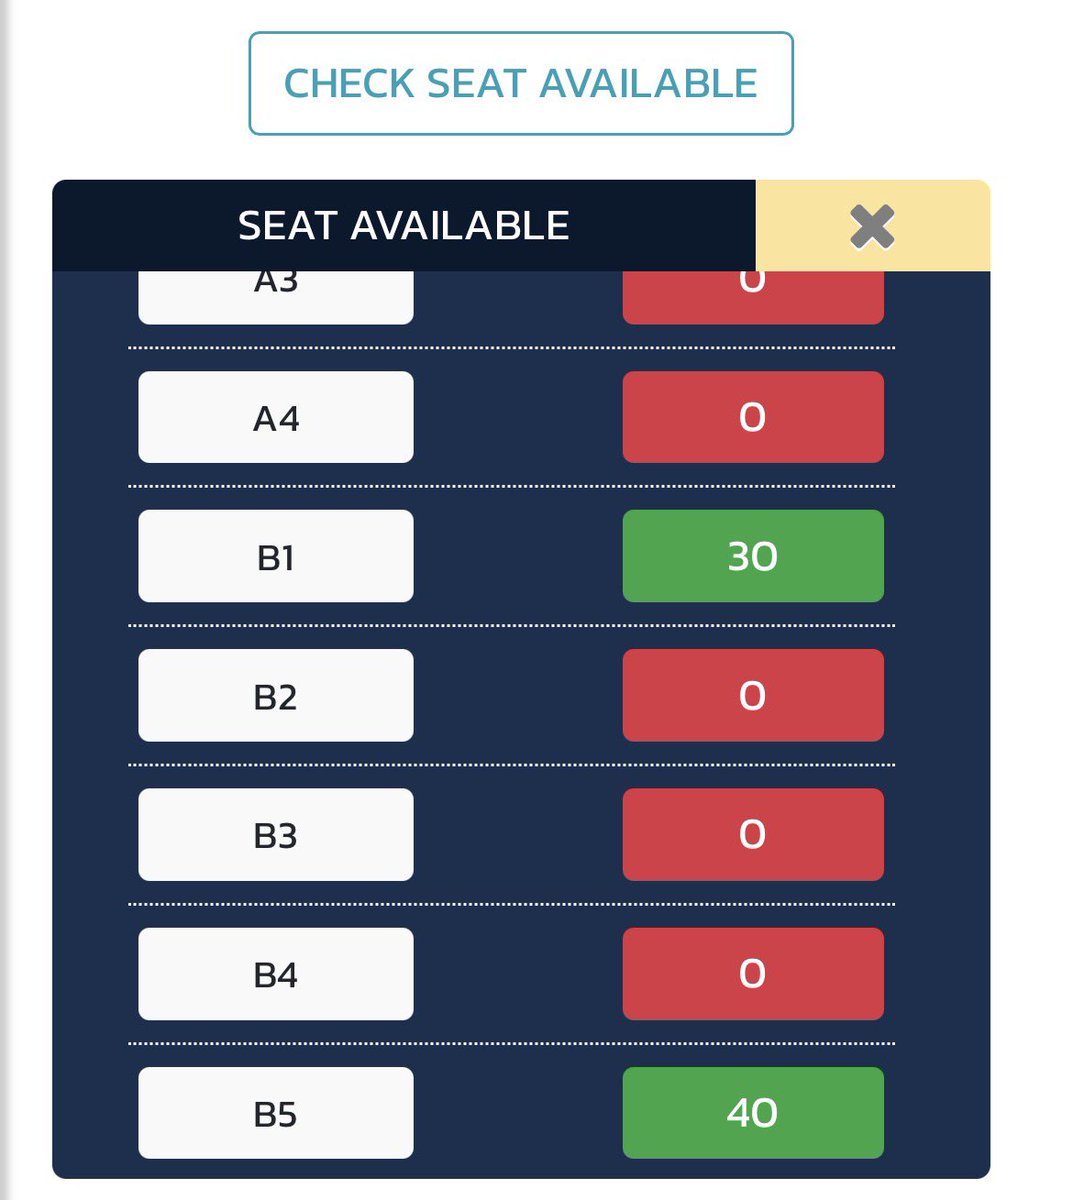Click the red 0 count for A4
This screenshot has height=1200, width=1073.
pos(753,417)
